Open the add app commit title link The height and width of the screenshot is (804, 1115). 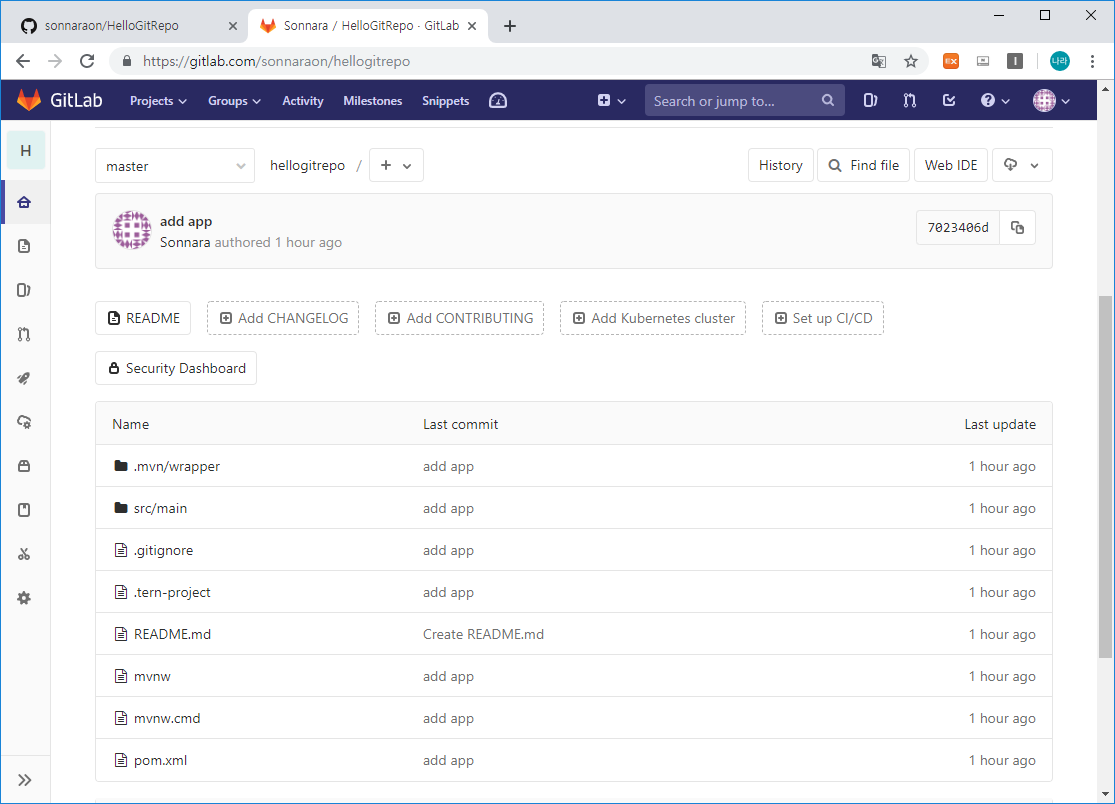coord(186,221)
